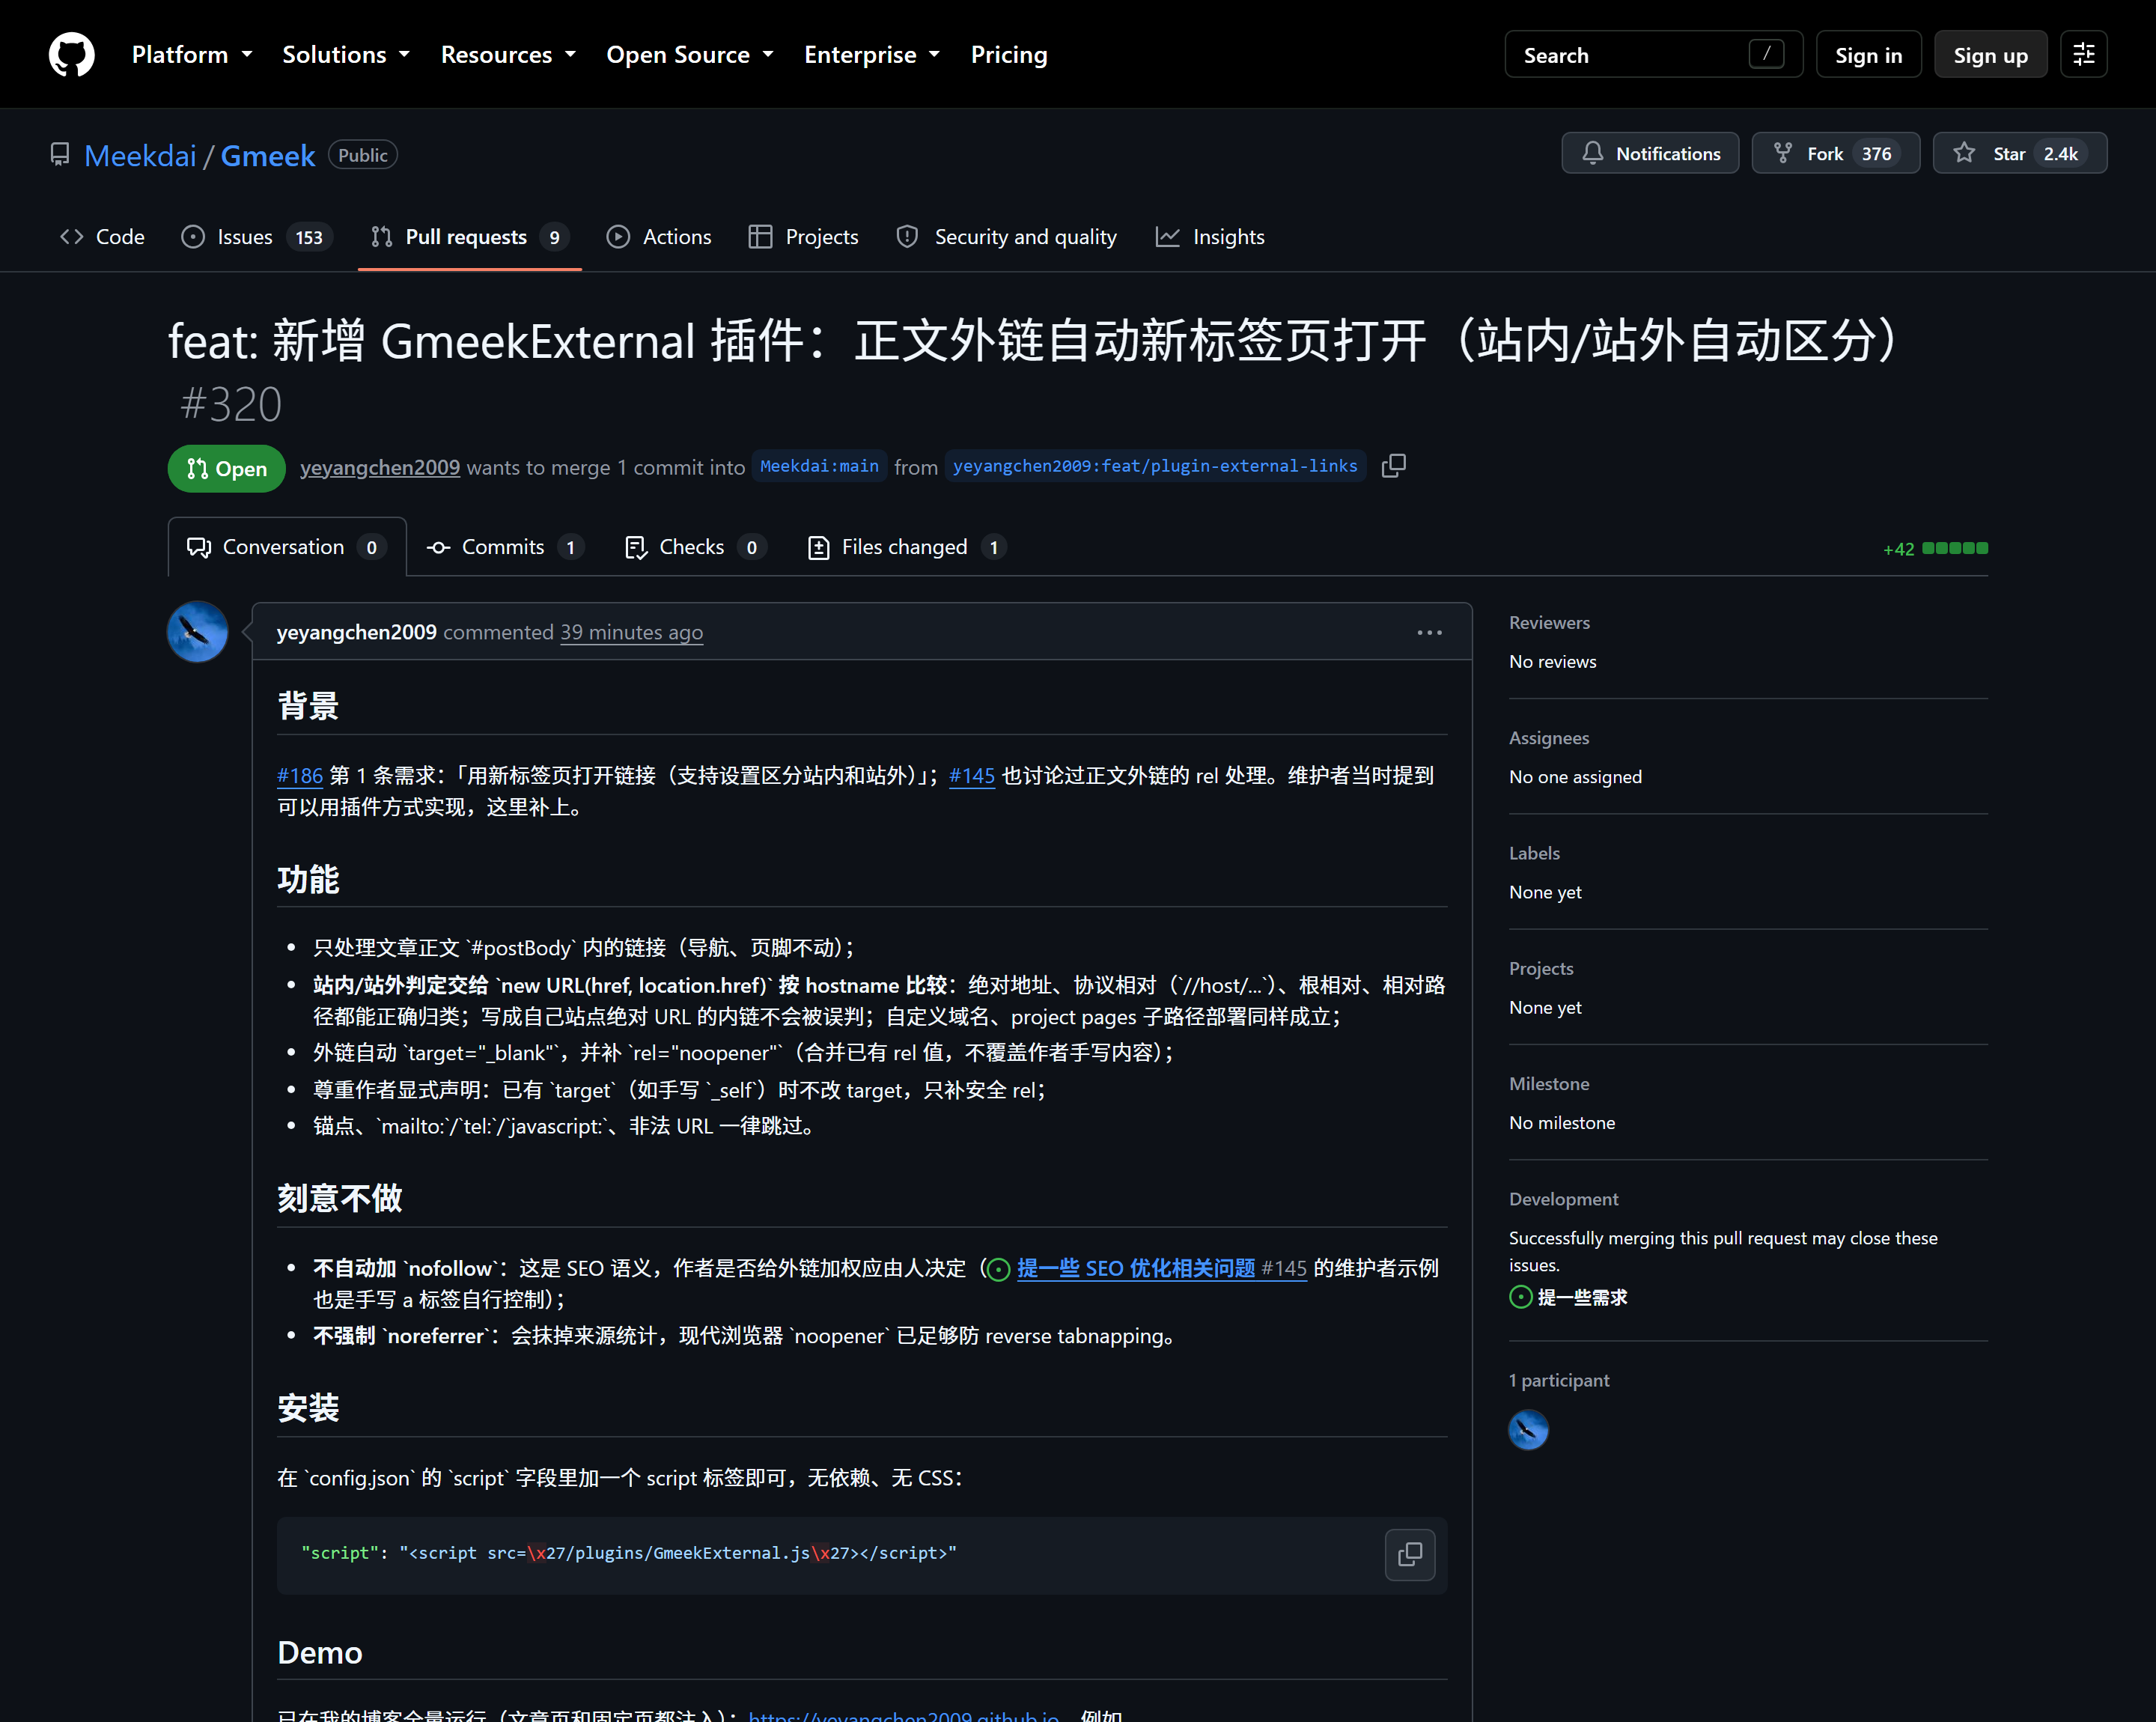Image resolution: width=2156 pixels, height=1722 pixels.
Task: Open the Gmeek repository link
Action: tap(267, 155)
